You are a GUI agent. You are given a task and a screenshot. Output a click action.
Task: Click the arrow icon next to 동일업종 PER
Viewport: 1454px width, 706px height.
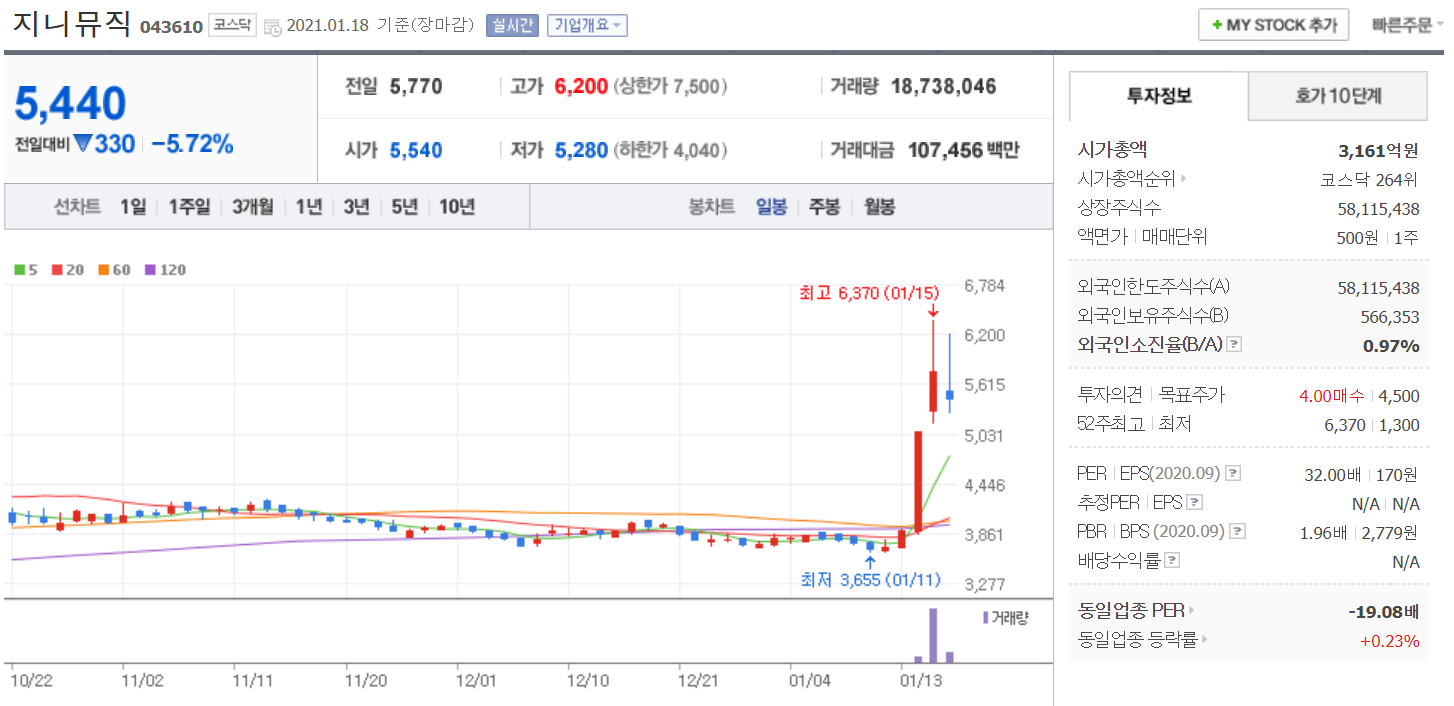click(x=1191, y=611)
